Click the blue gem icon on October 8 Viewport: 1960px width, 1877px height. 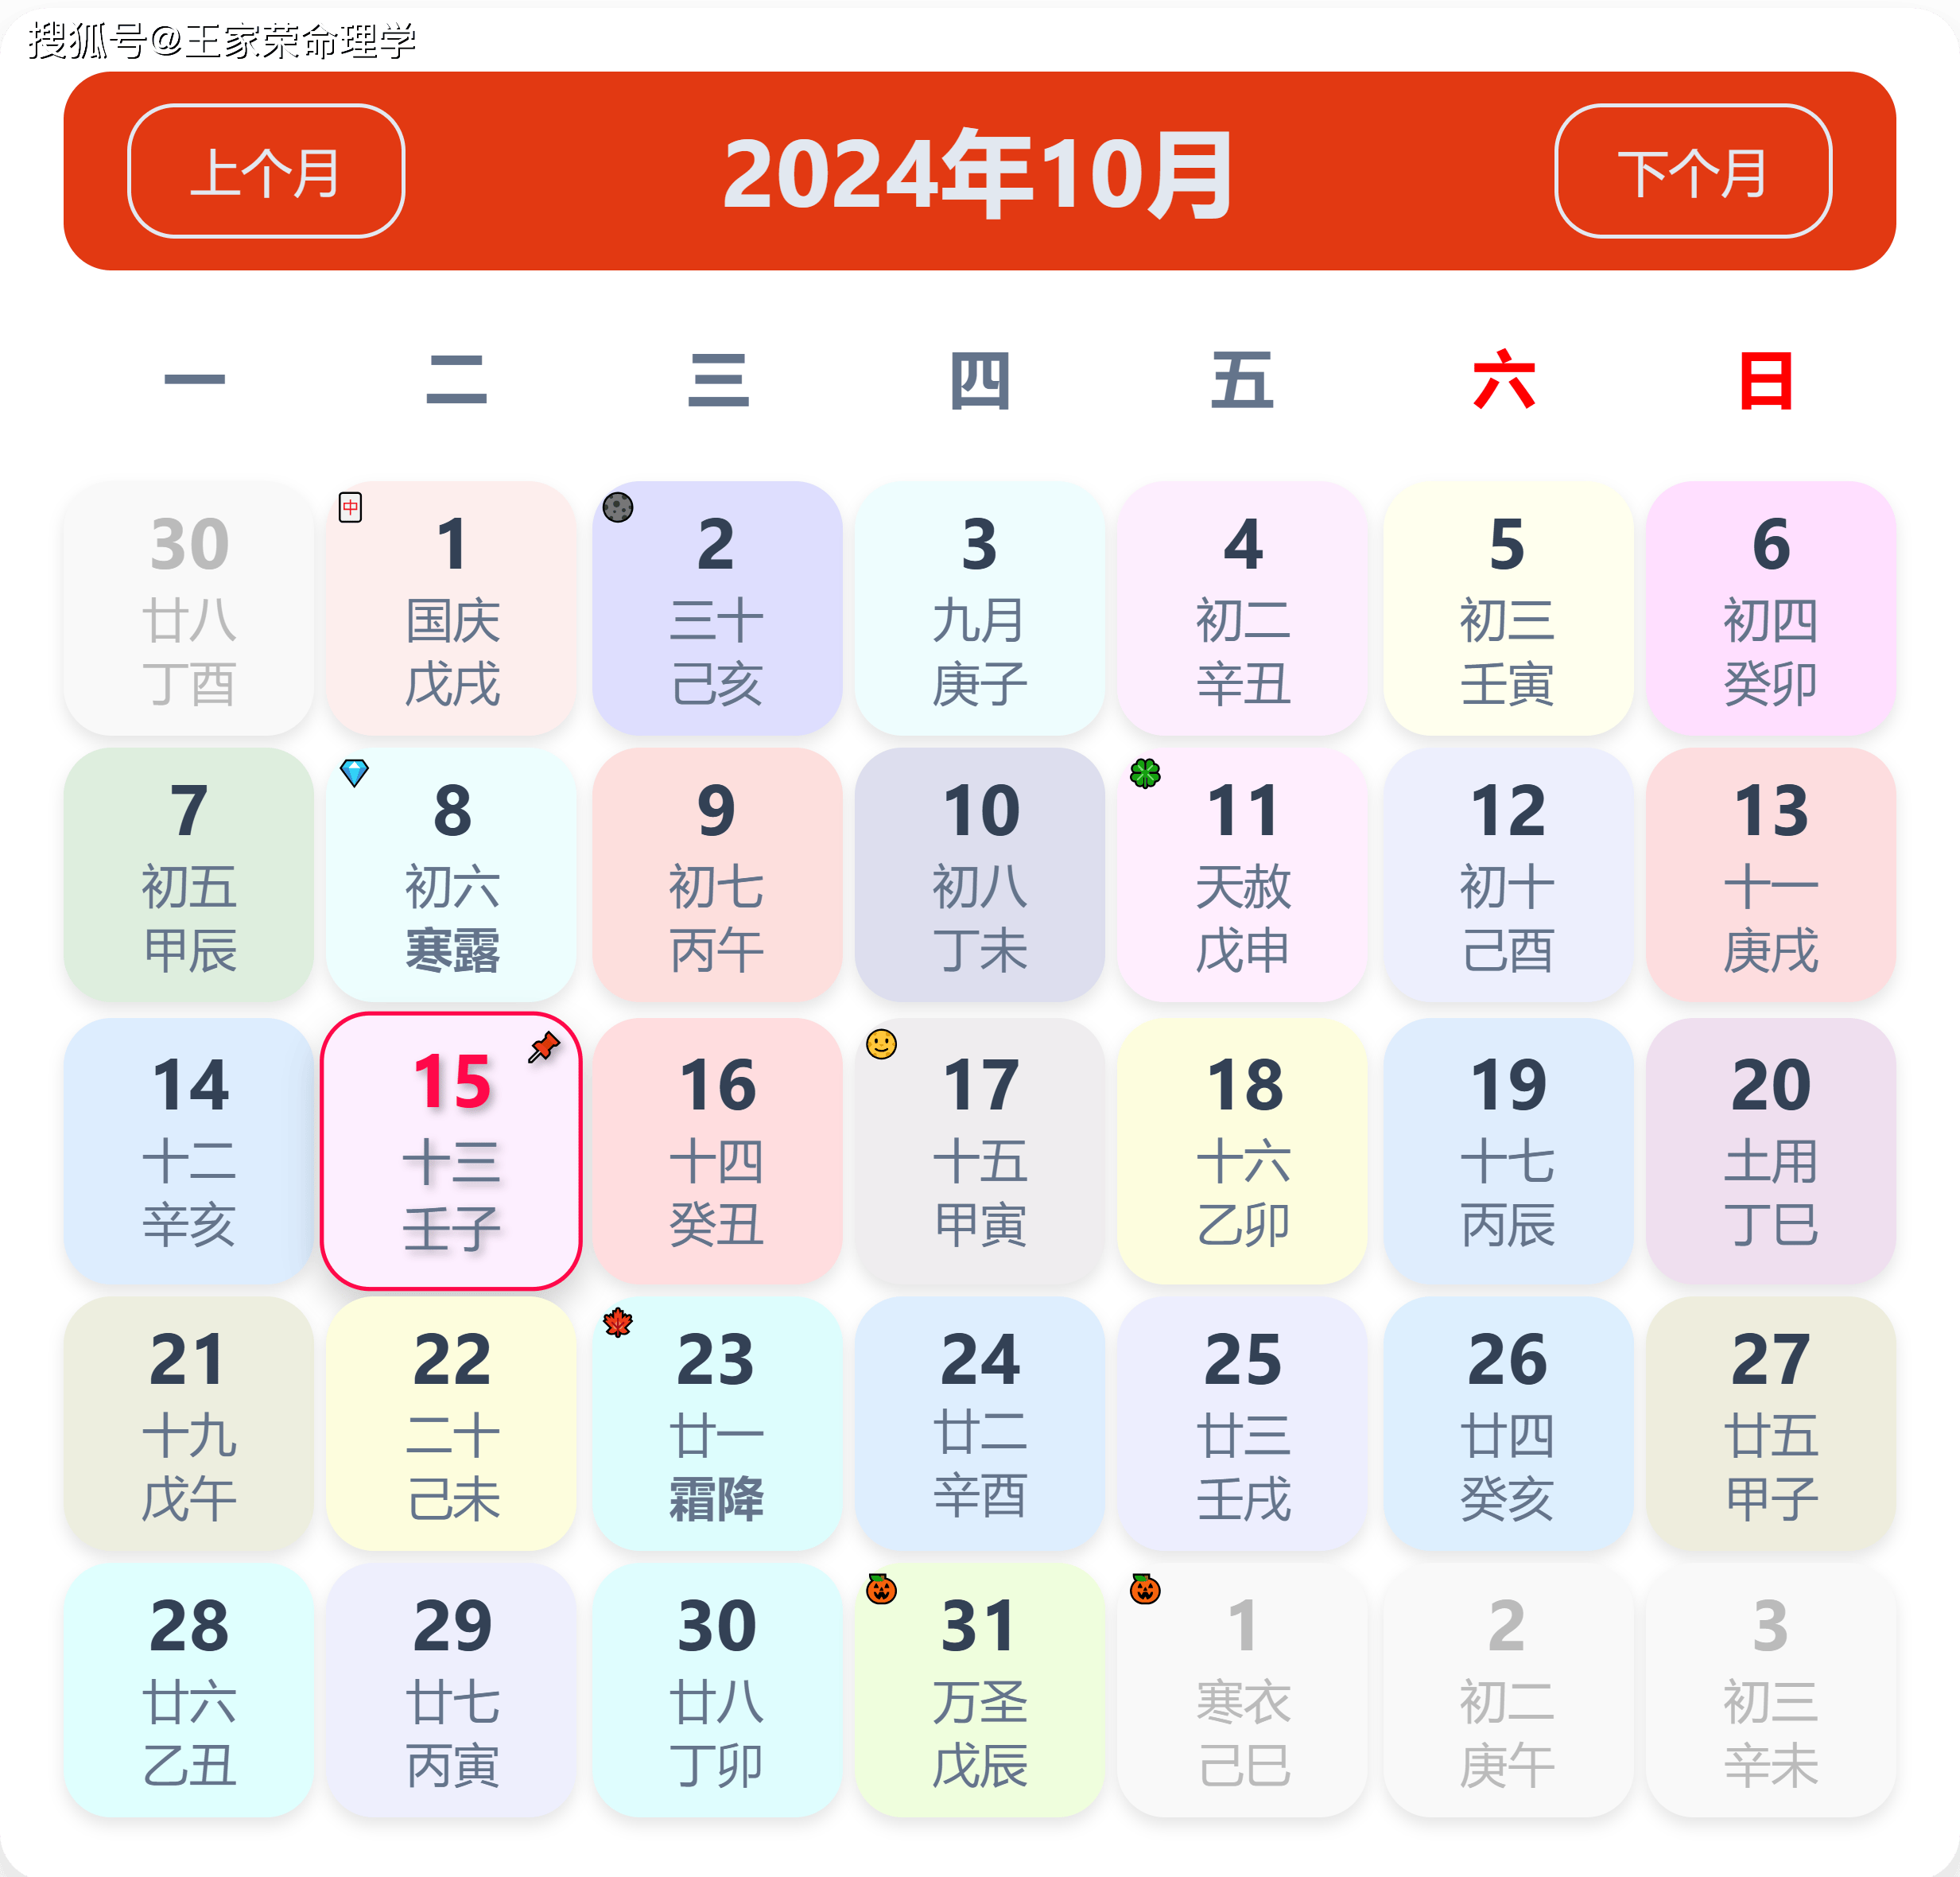[354, 772]
